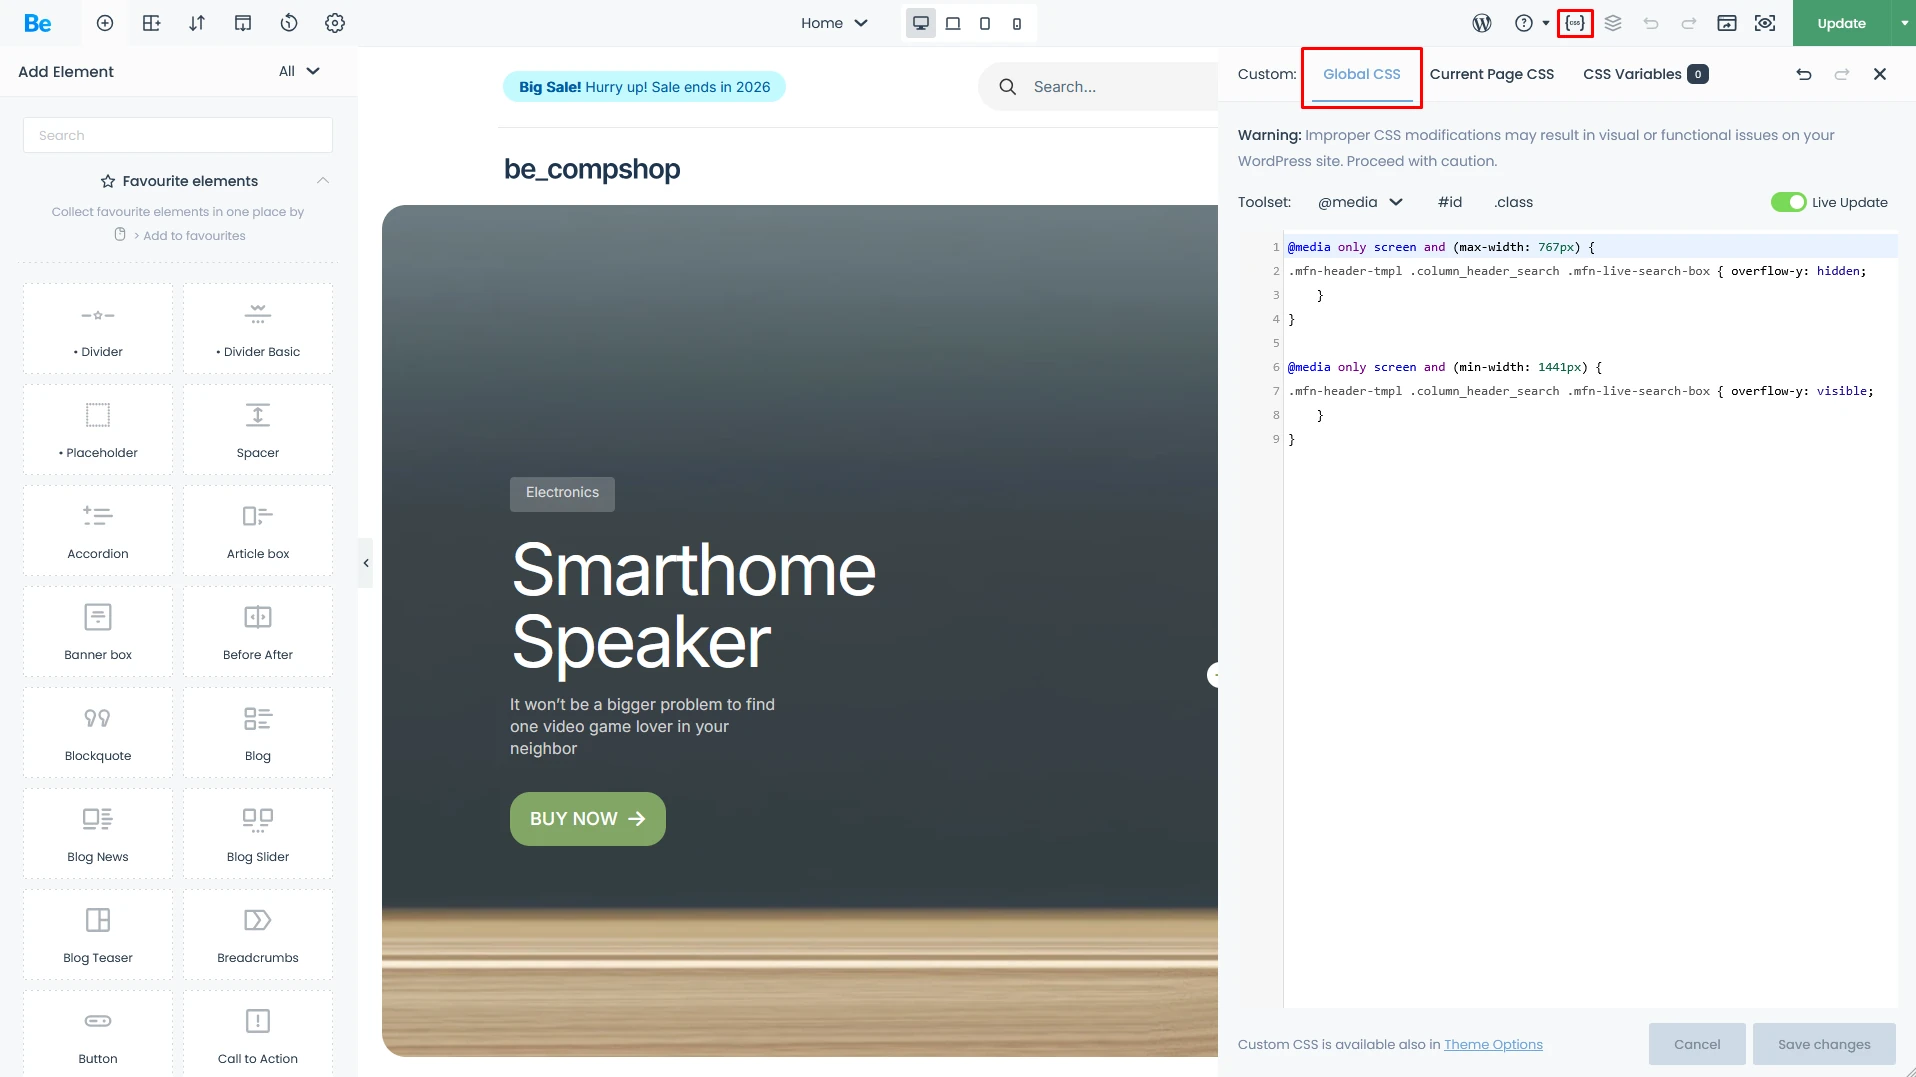Click the frontend preview eye icon

1765,23
